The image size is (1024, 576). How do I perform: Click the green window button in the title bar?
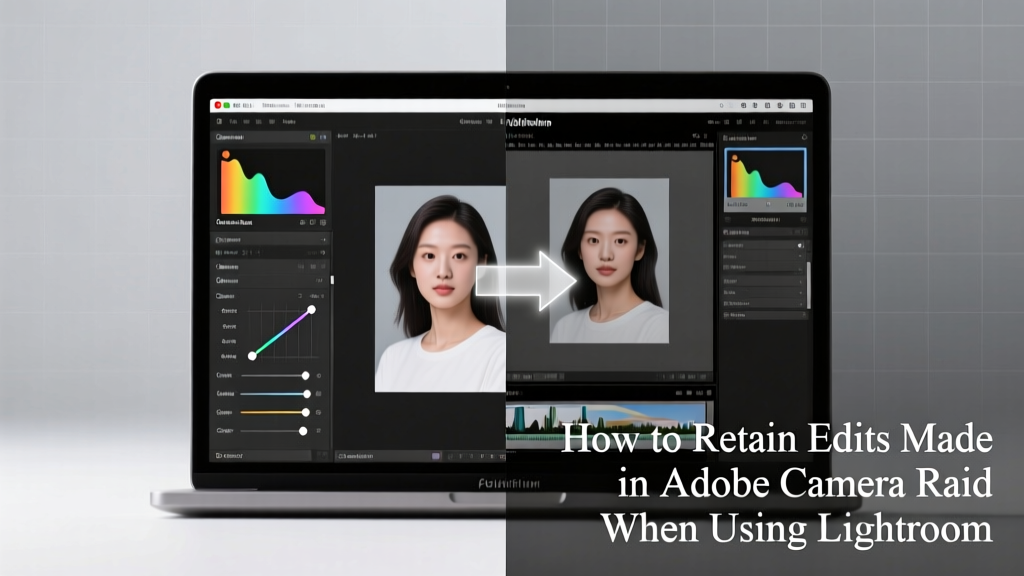[x=227, y=105]
